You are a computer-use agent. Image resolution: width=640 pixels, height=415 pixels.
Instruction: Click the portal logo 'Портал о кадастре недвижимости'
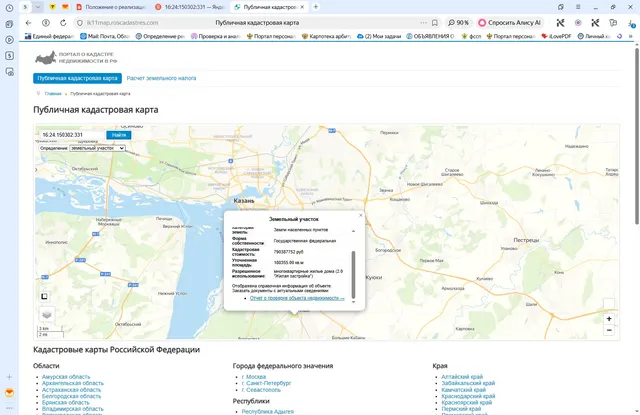pos(76,58)
